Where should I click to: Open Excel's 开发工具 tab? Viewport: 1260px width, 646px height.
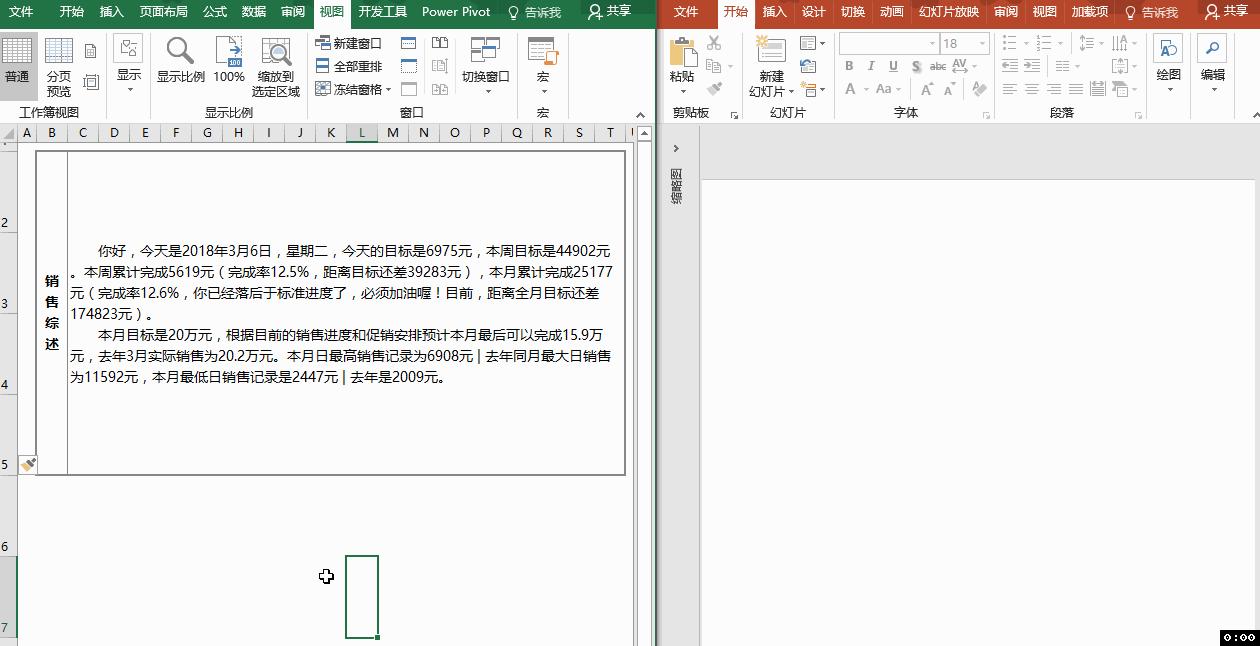pyautogui.click(x=383, y=12)
